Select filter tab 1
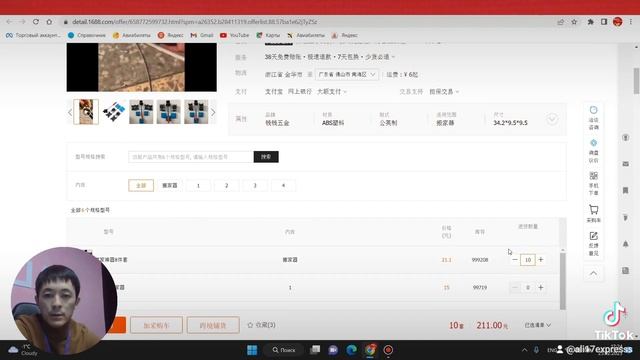 [x=198, y=185]
